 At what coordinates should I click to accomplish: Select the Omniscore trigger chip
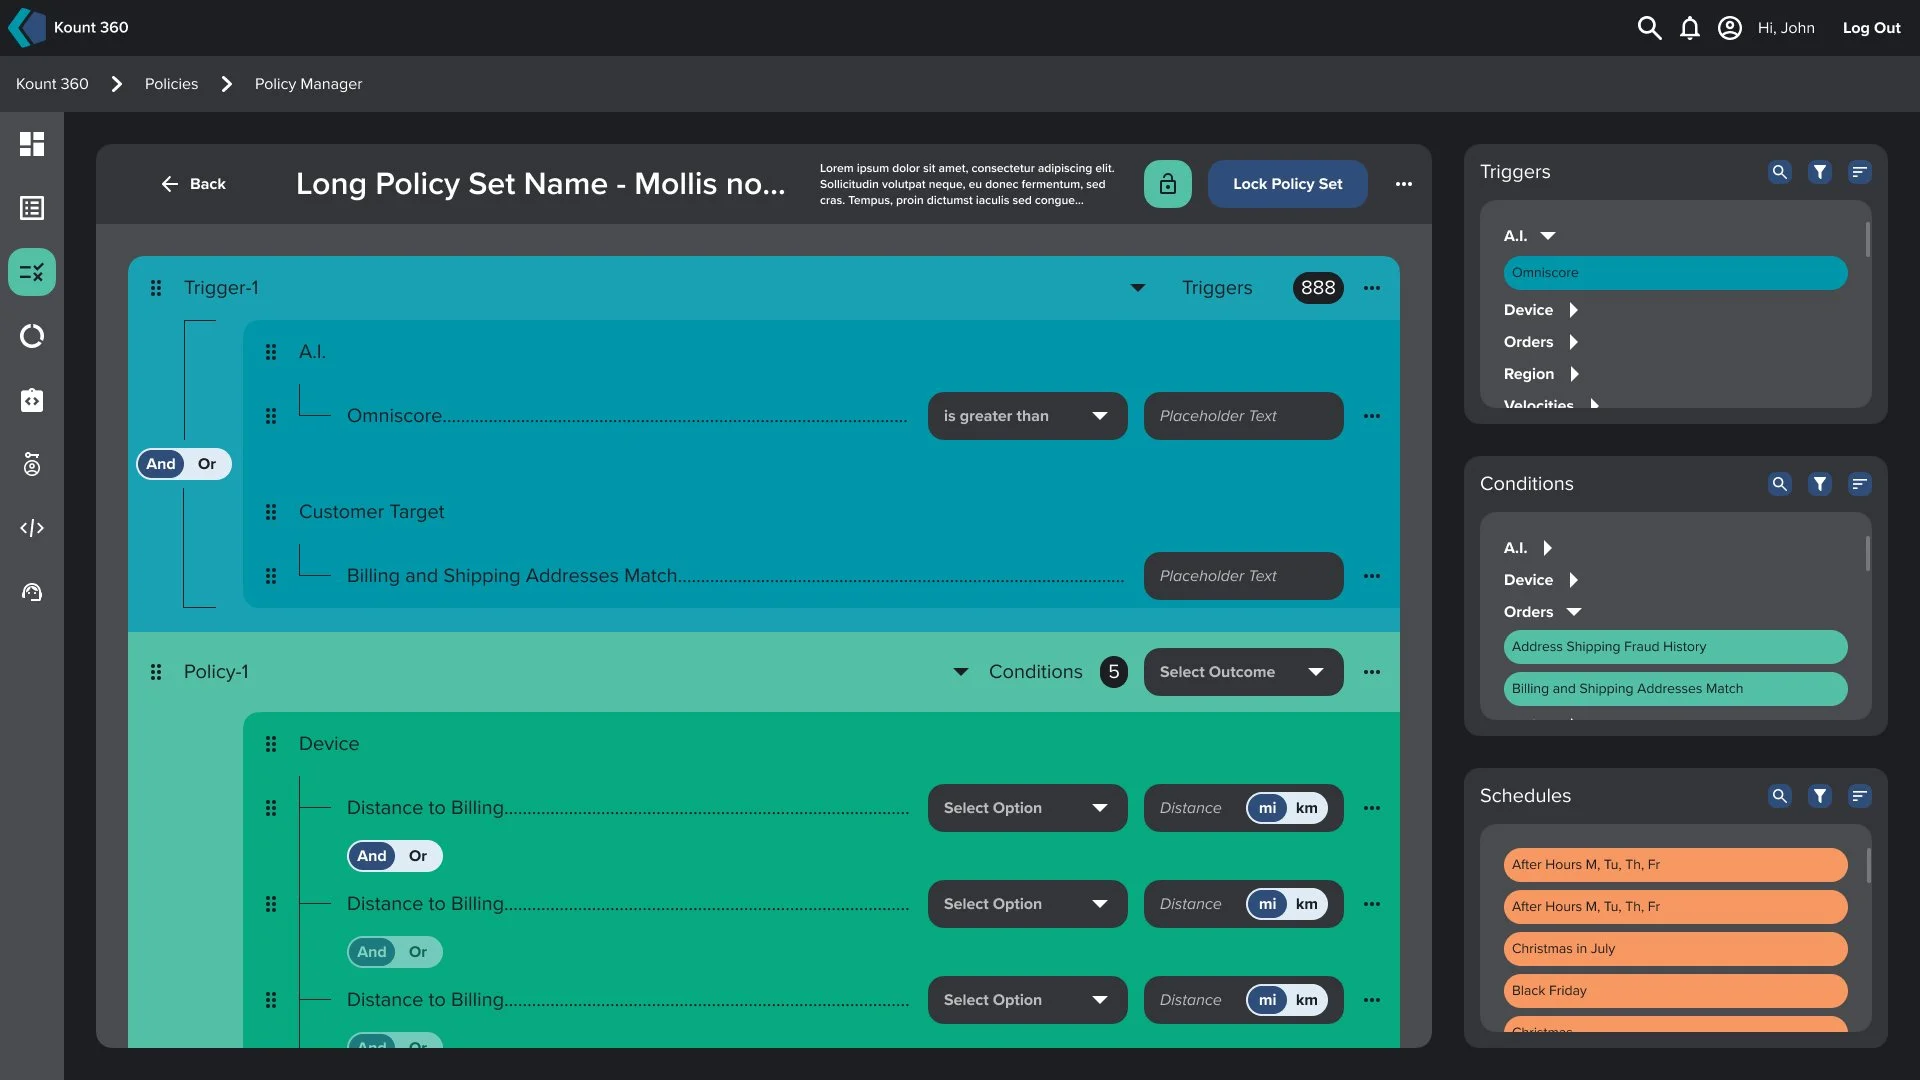coord(1676,273)
